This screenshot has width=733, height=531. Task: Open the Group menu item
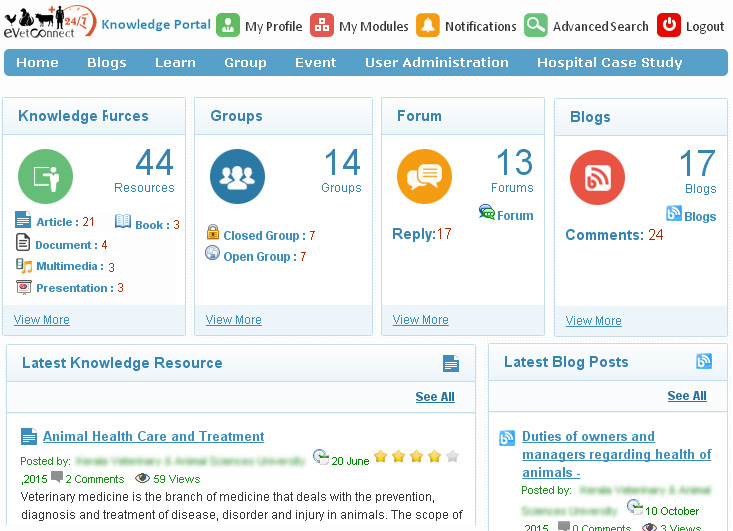(245, 63)
